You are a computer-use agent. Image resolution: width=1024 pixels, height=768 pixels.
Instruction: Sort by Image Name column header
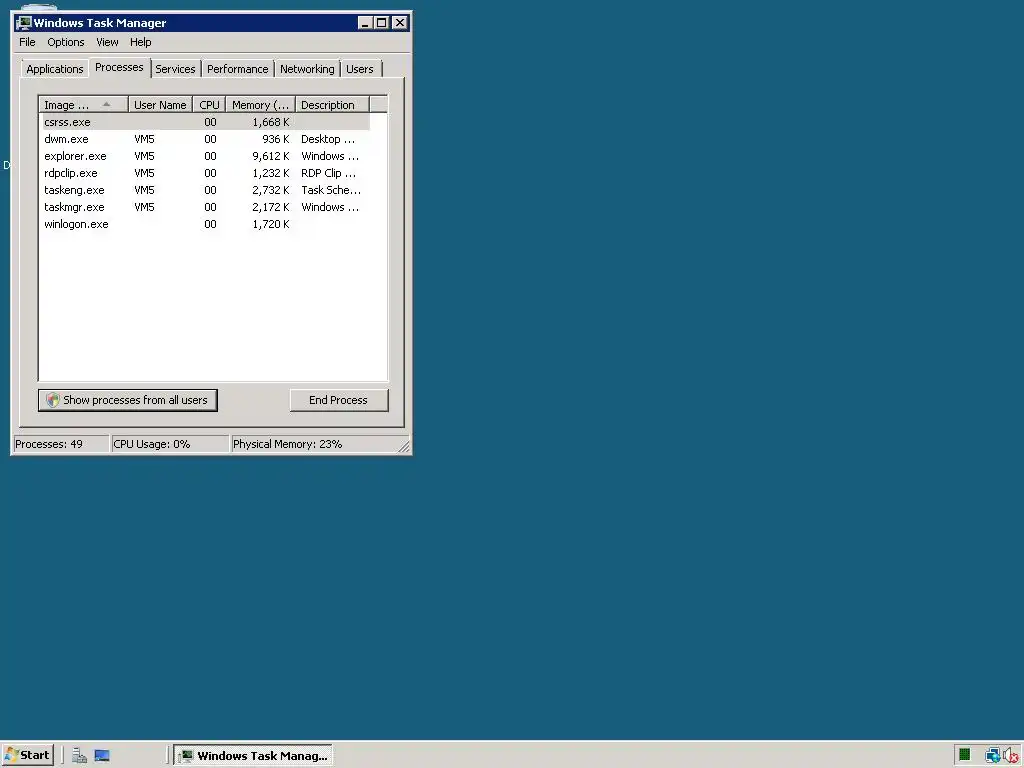tap(84, 105)
